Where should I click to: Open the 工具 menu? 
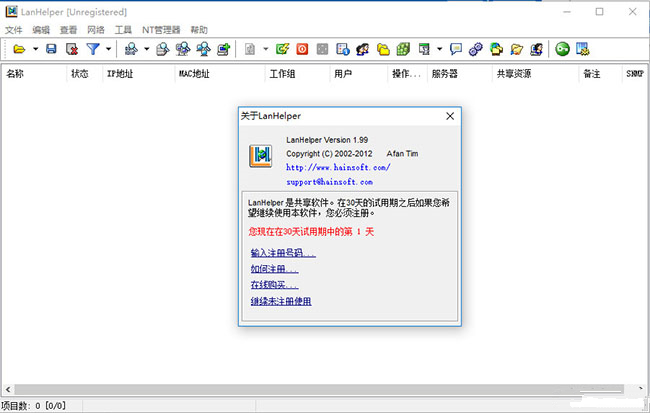point(123,30)
